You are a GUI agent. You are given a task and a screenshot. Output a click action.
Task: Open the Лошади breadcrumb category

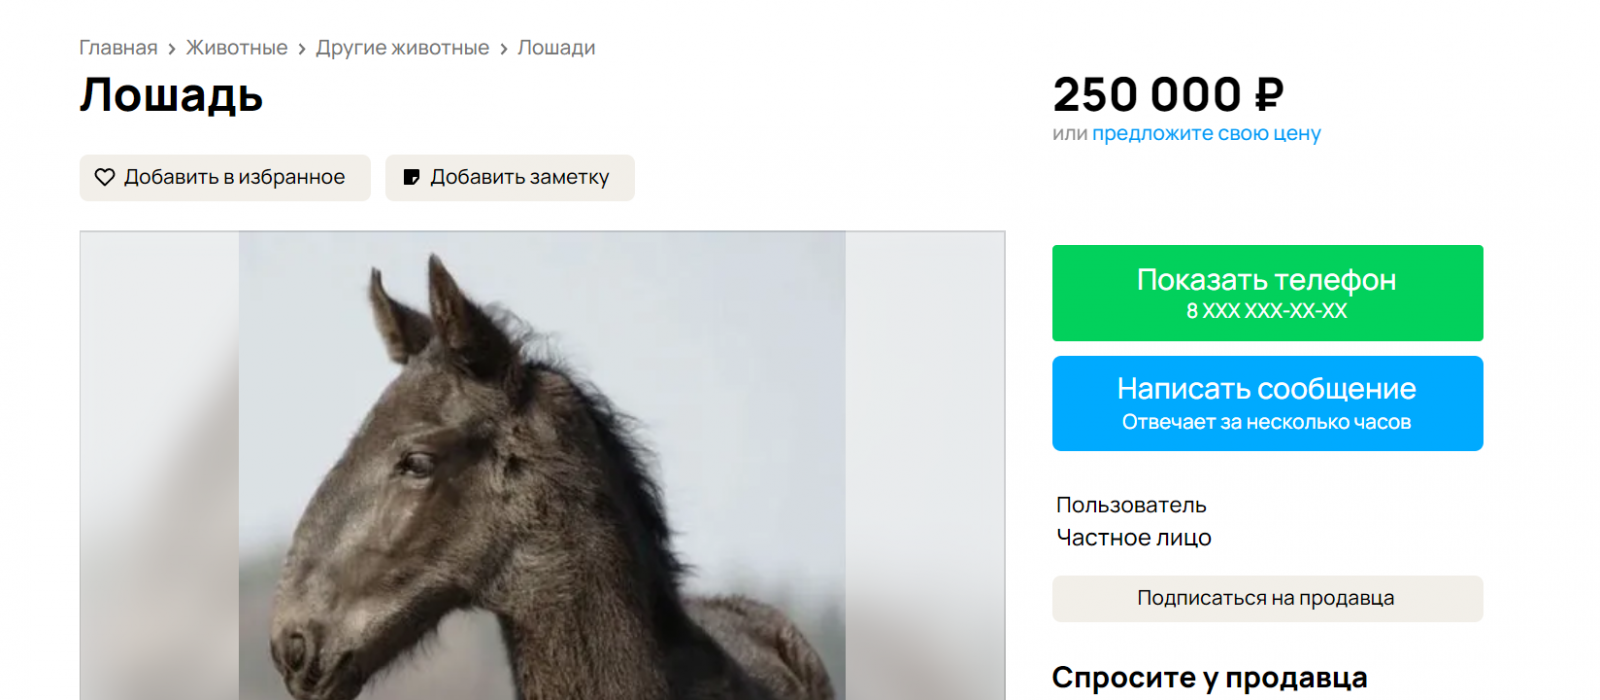tap(556, 48)
